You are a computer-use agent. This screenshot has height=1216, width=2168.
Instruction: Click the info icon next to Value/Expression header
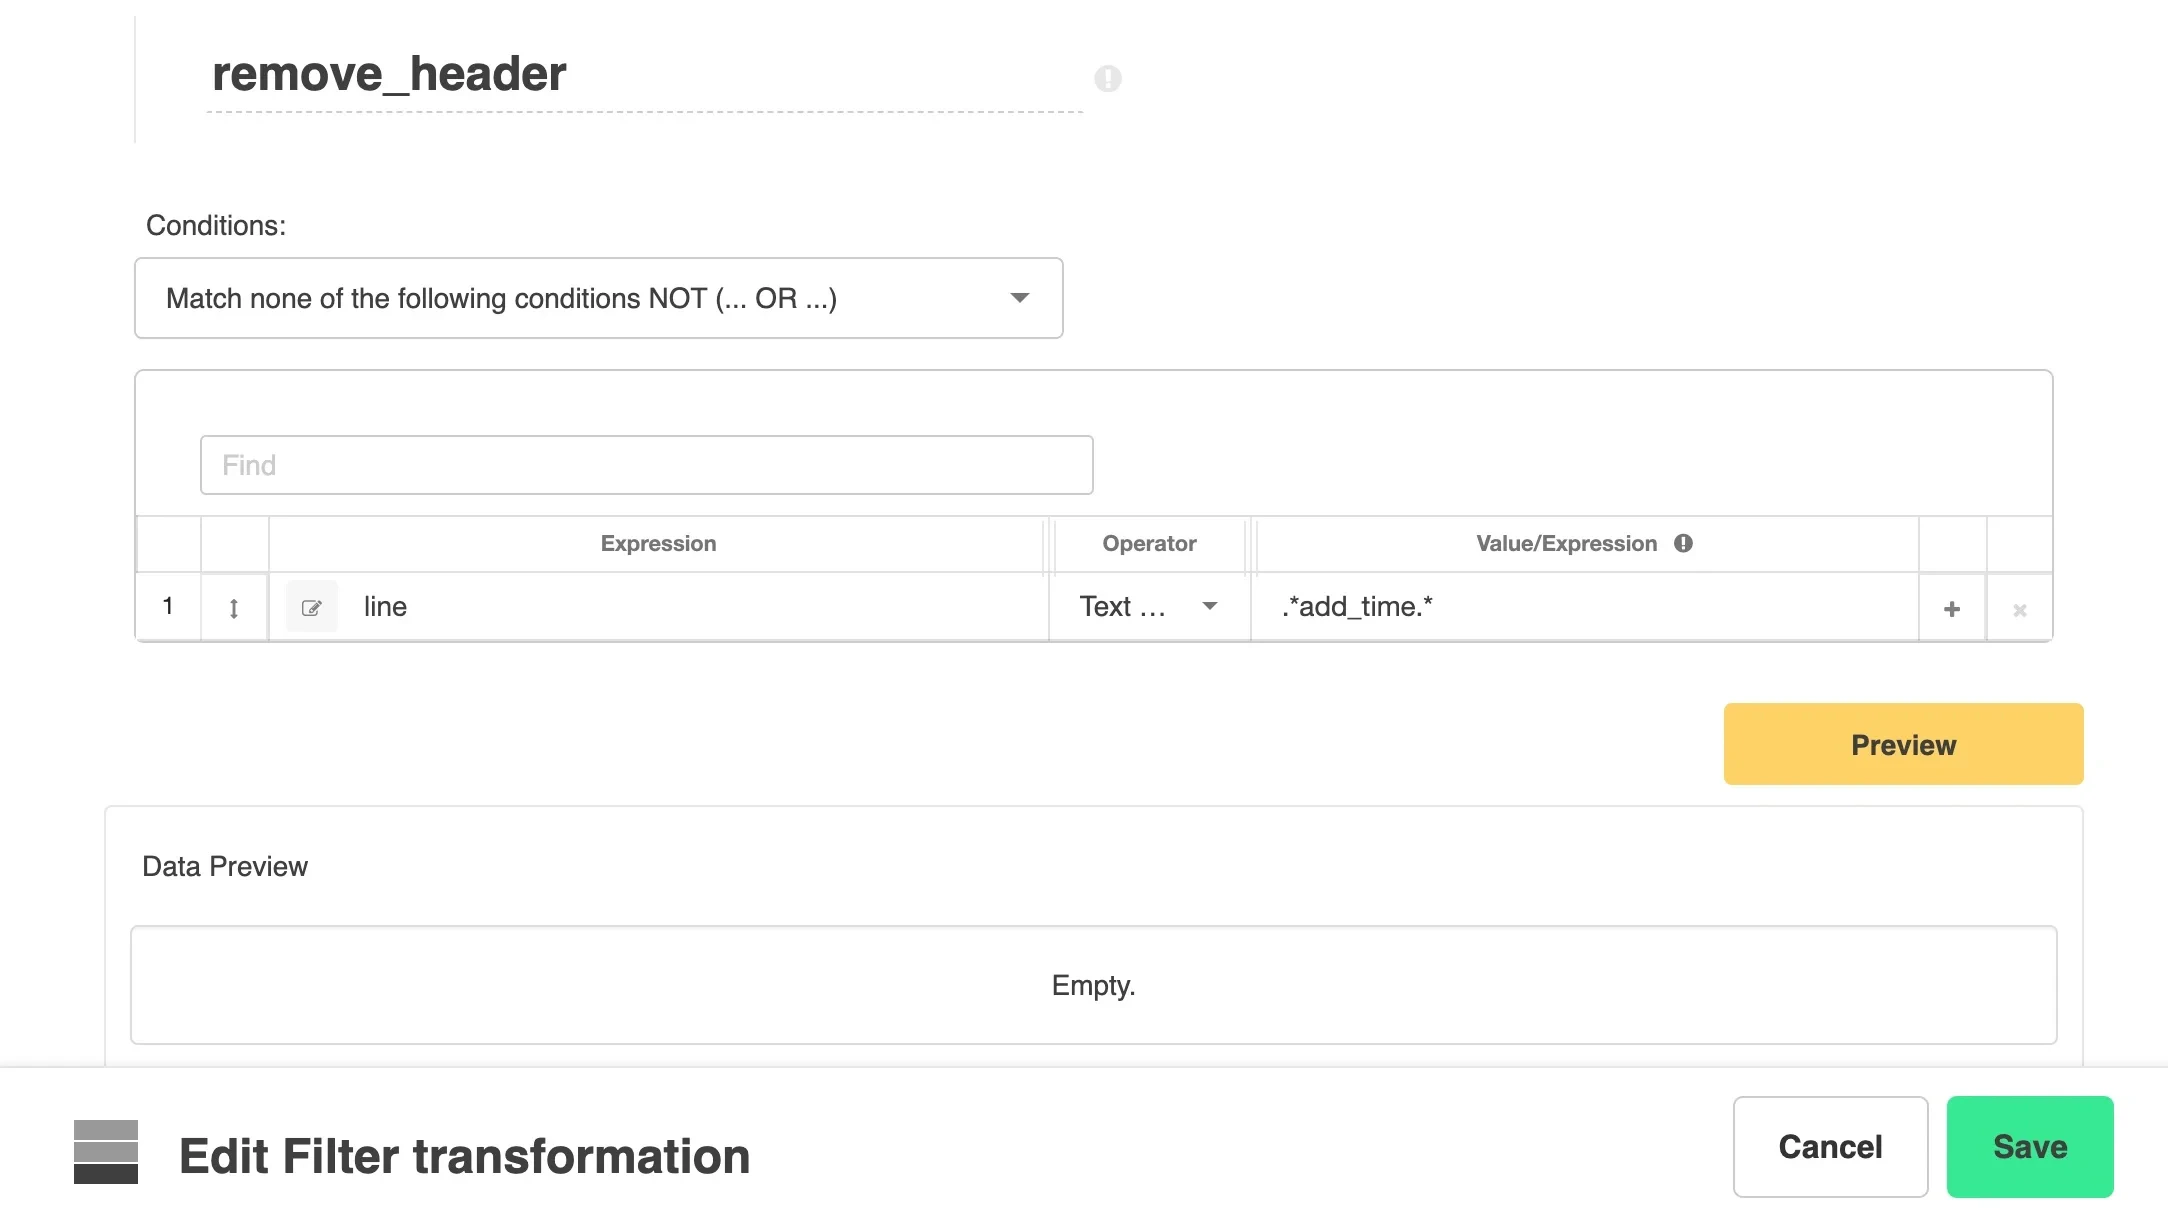1684,543
